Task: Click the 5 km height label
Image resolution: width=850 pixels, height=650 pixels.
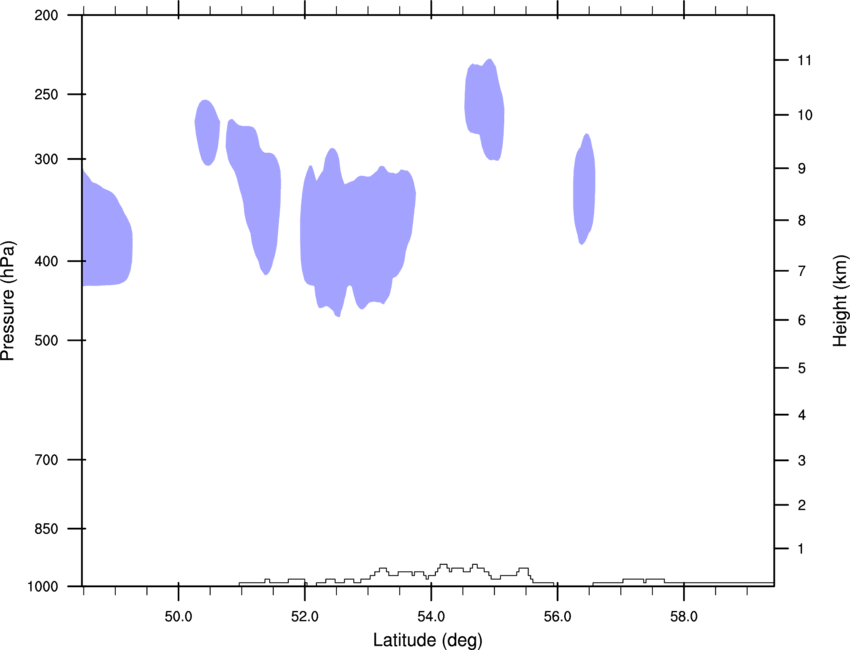Action: pyautogui.click(x=801, y=368)
